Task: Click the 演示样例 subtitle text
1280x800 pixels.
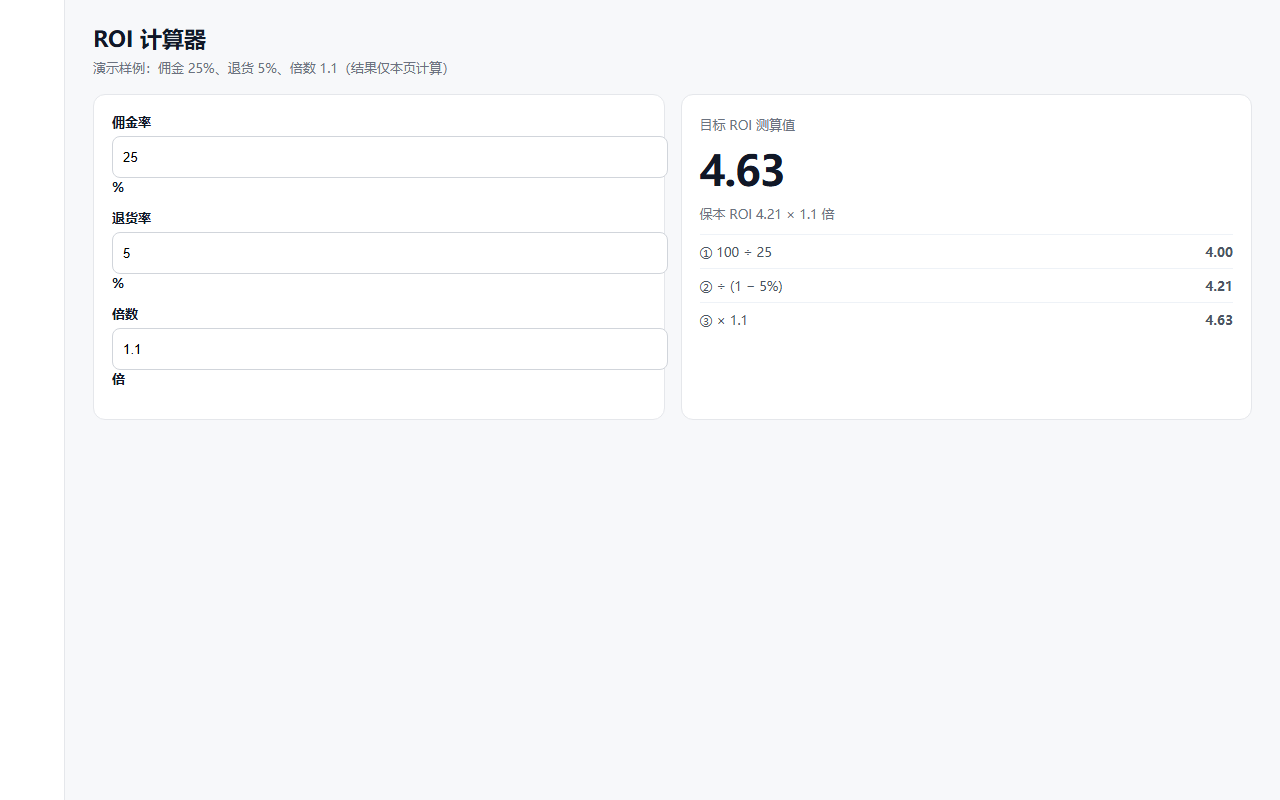Action: click(270, 68)
